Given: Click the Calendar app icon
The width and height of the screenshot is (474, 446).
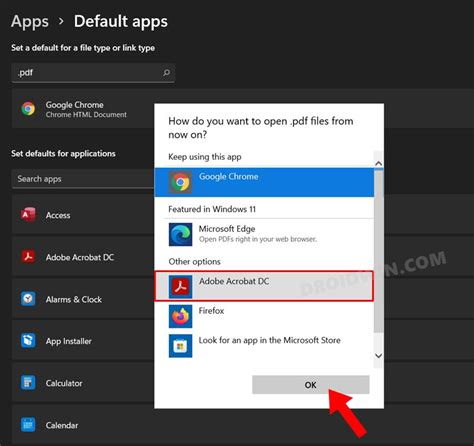Looking at the screenshot, I should click(x=28, y=425).
